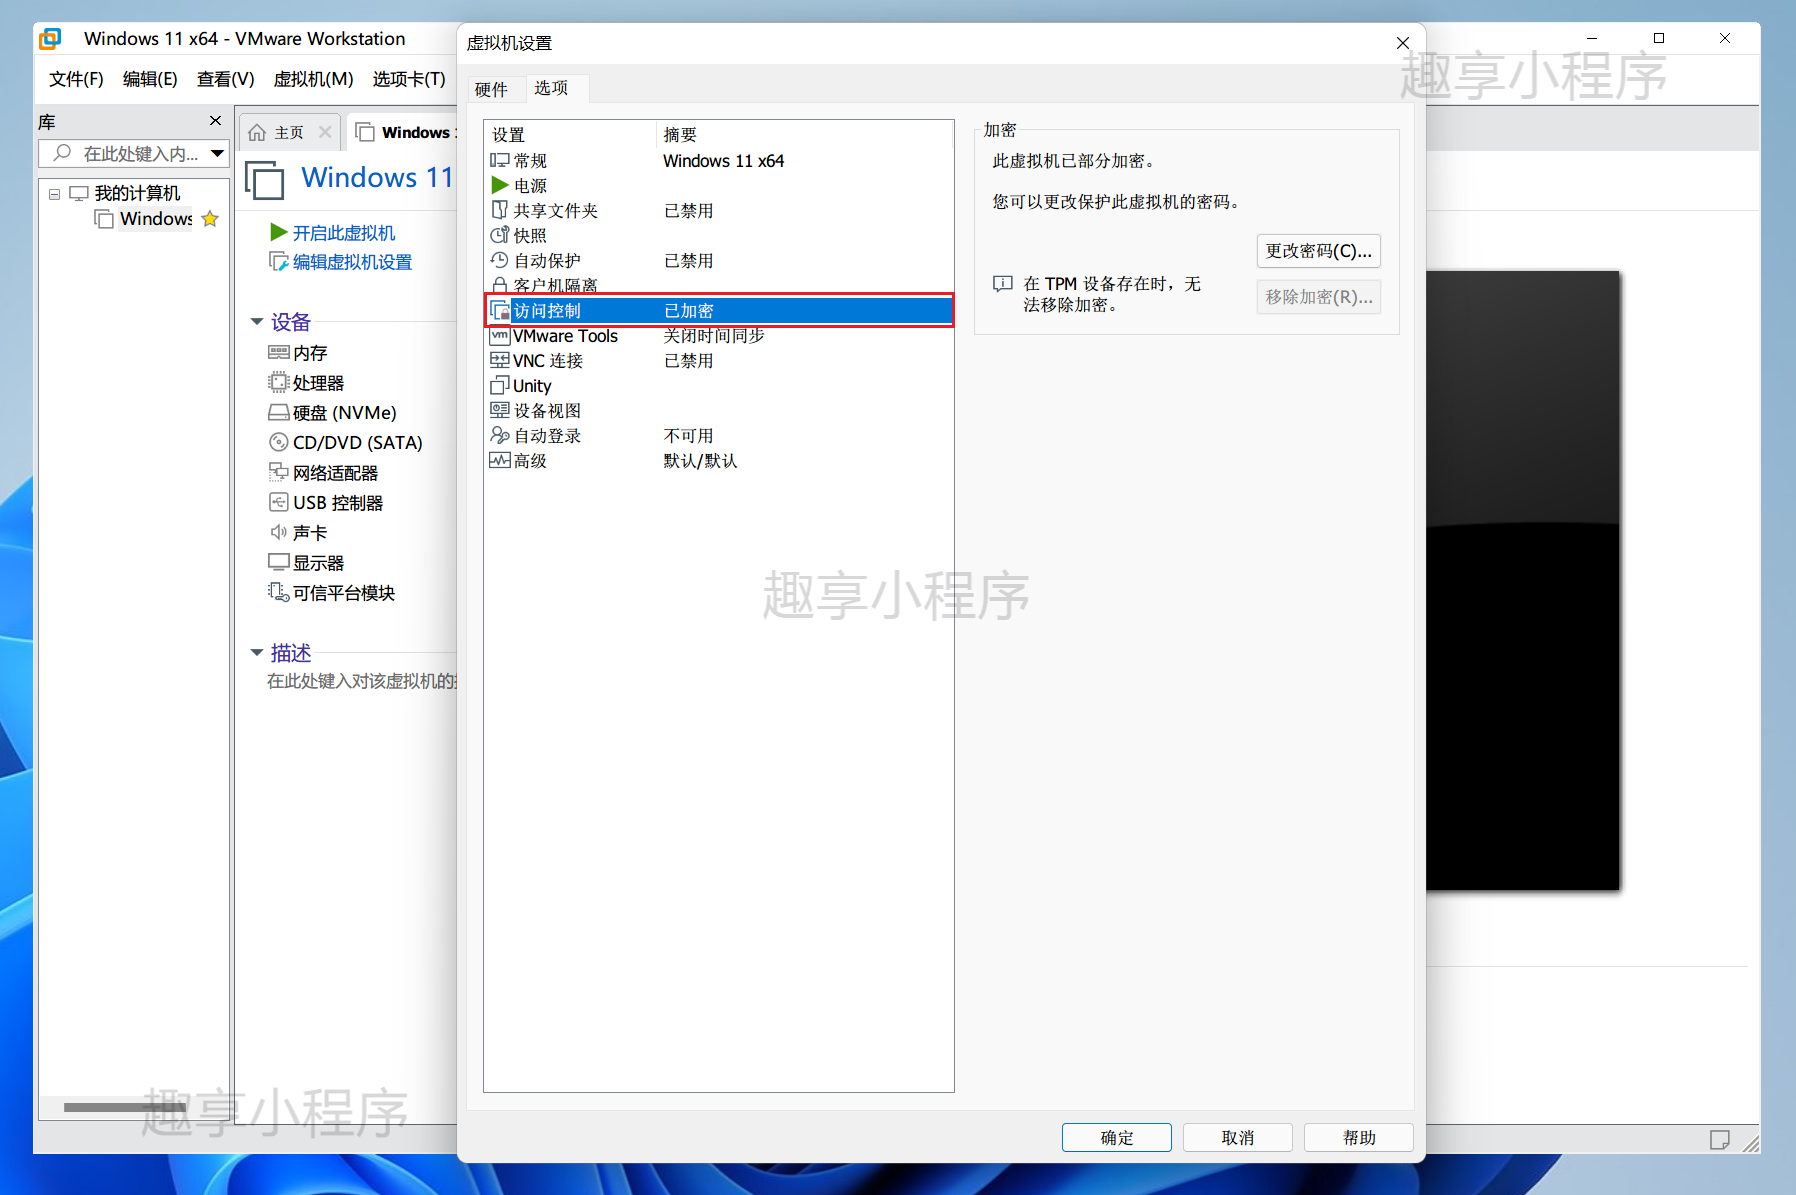The height and width of the screenshot is (1195, 1796).
Task: Open the 虚拟机(M) menu
Action: click(x=313, y=79)
